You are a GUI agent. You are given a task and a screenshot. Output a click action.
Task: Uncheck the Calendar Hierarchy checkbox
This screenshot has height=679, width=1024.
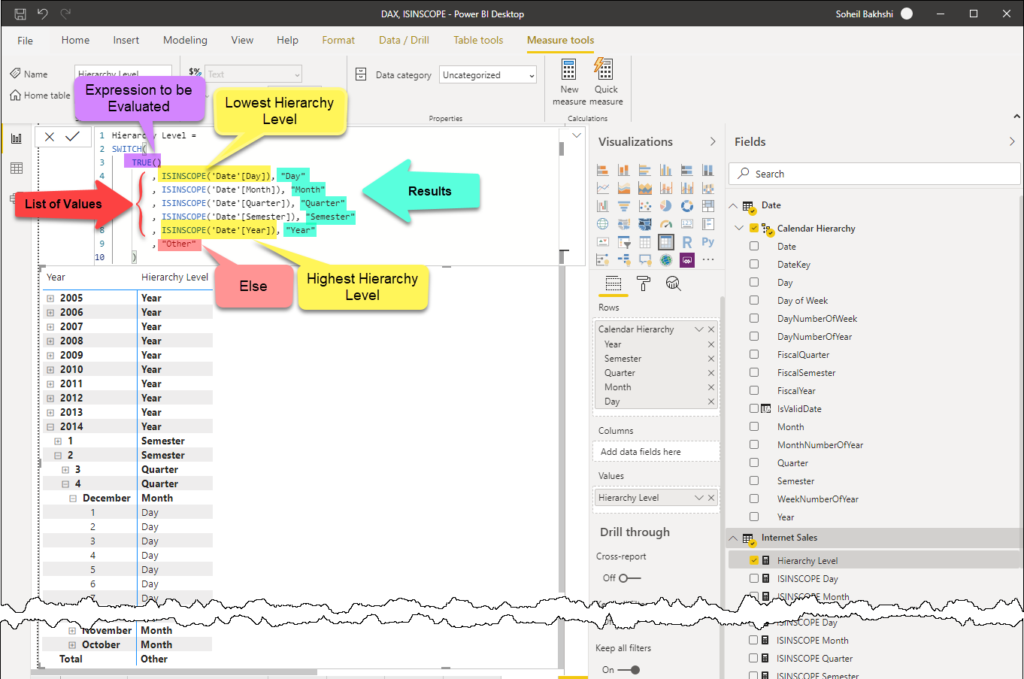coord(754,228)
